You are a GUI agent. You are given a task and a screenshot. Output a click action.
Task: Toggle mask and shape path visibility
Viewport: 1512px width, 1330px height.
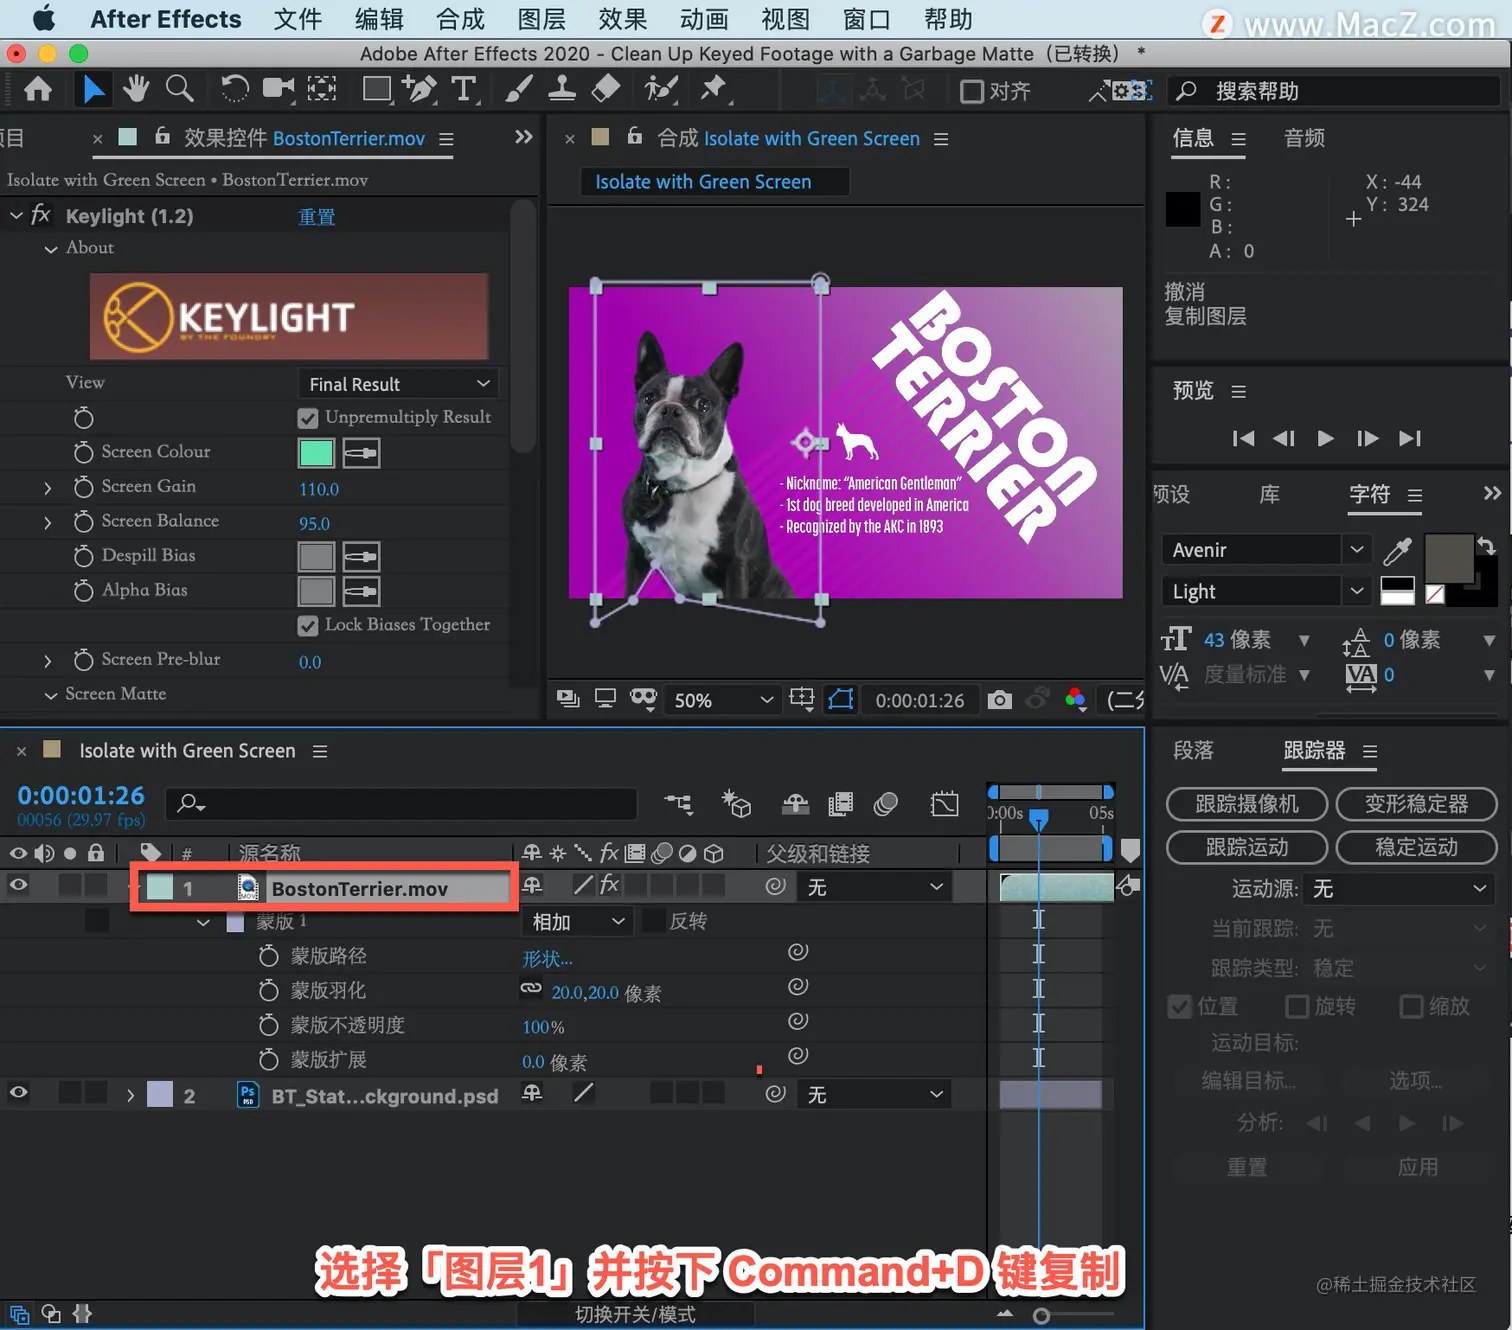pos(841,699)
